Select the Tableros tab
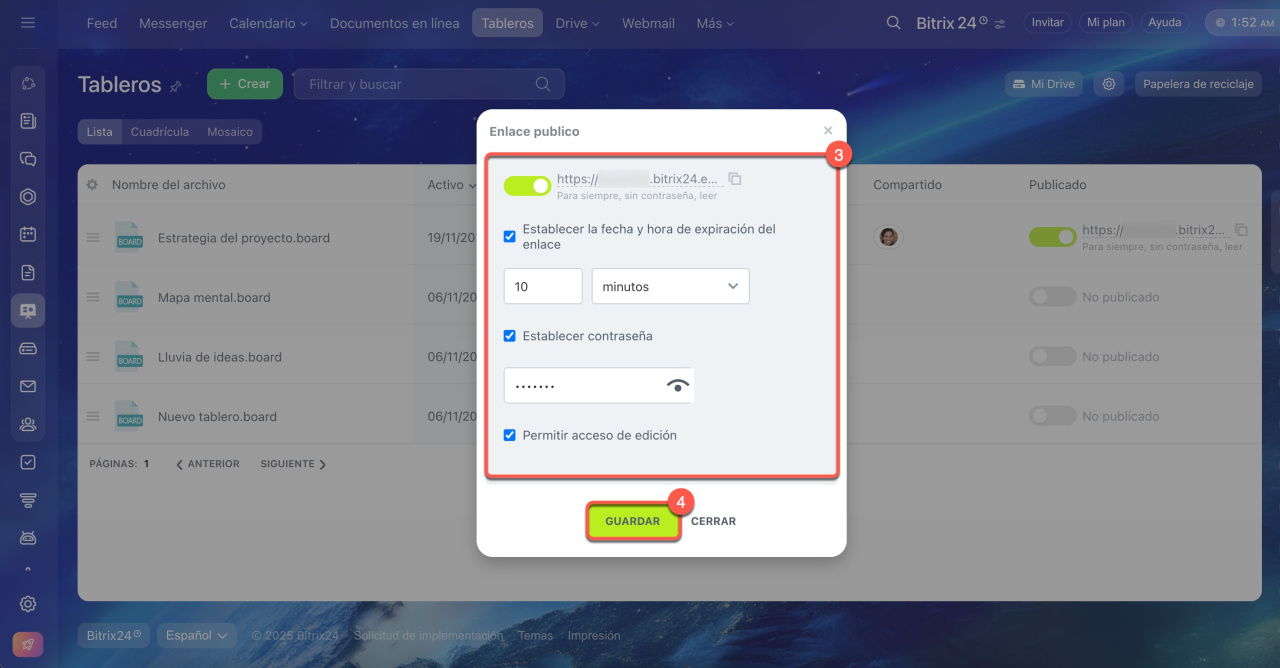1280x668 pixels. tap(507, 23)
